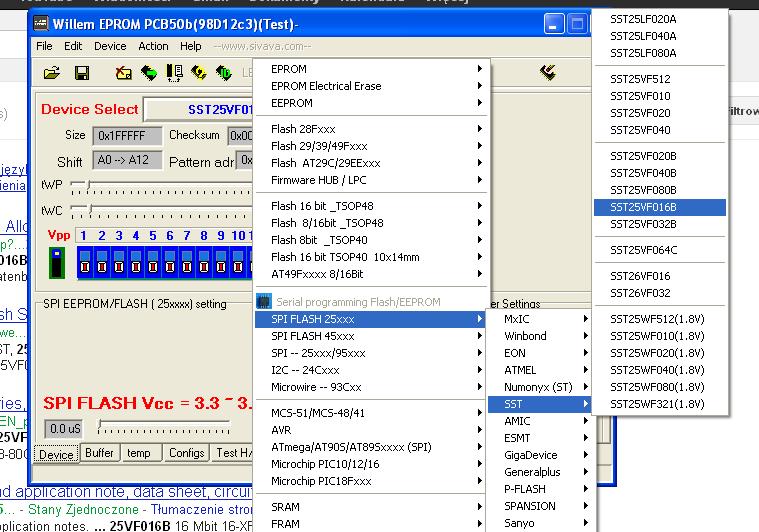Click the Size field showing 0x1FFFFF
This screenshot has height=532, width=759.
(127, 135)
